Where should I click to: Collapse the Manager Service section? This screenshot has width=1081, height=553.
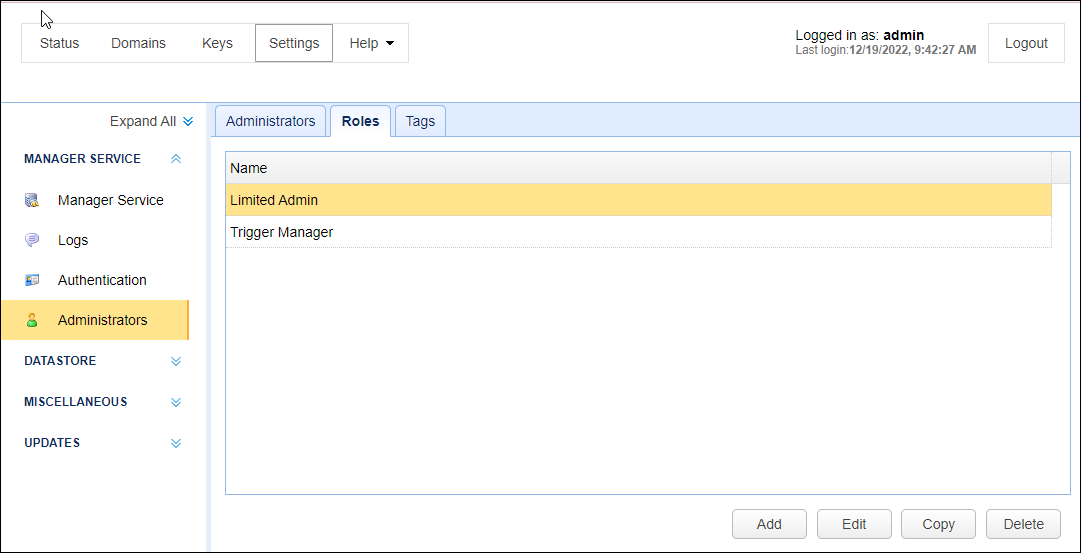pyautogui.click(x=176, y=159)
